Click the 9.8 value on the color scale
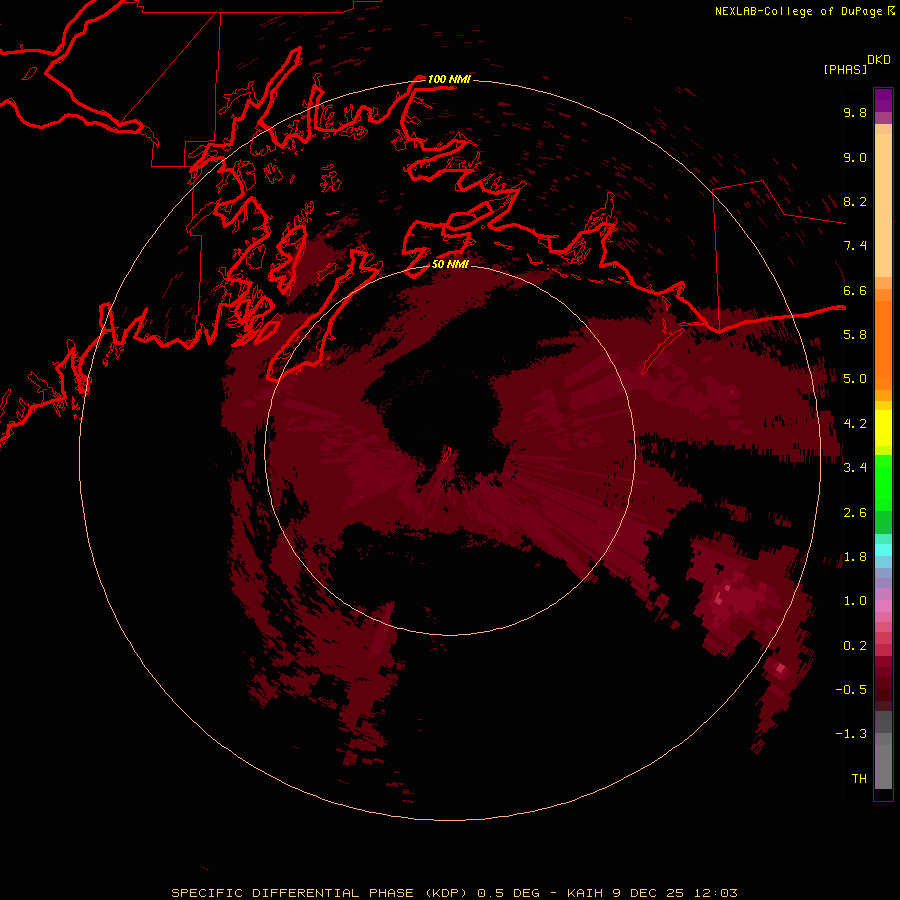900x900 pixels. point(855,112)
